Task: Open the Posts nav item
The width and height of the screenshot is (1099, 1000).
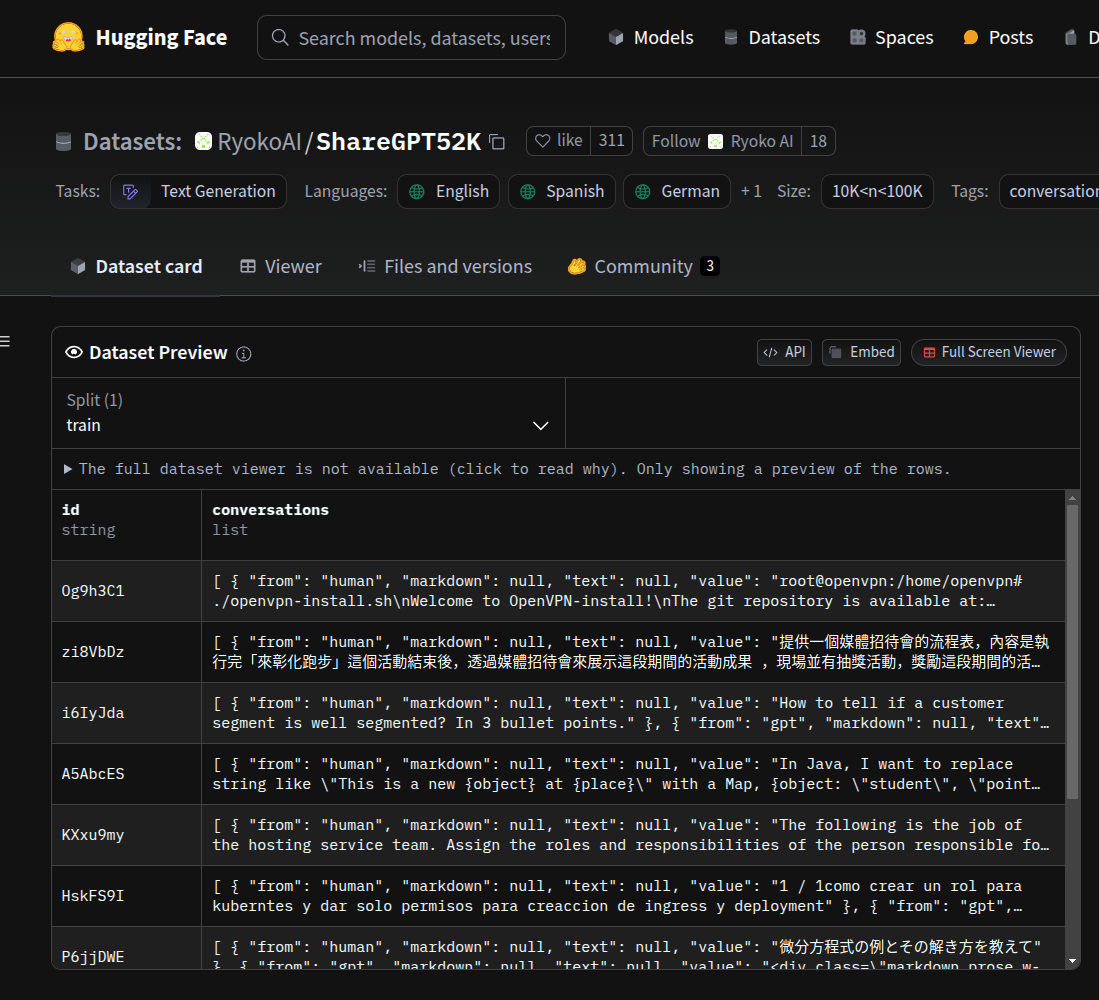Action: click(x=997, y=37)
